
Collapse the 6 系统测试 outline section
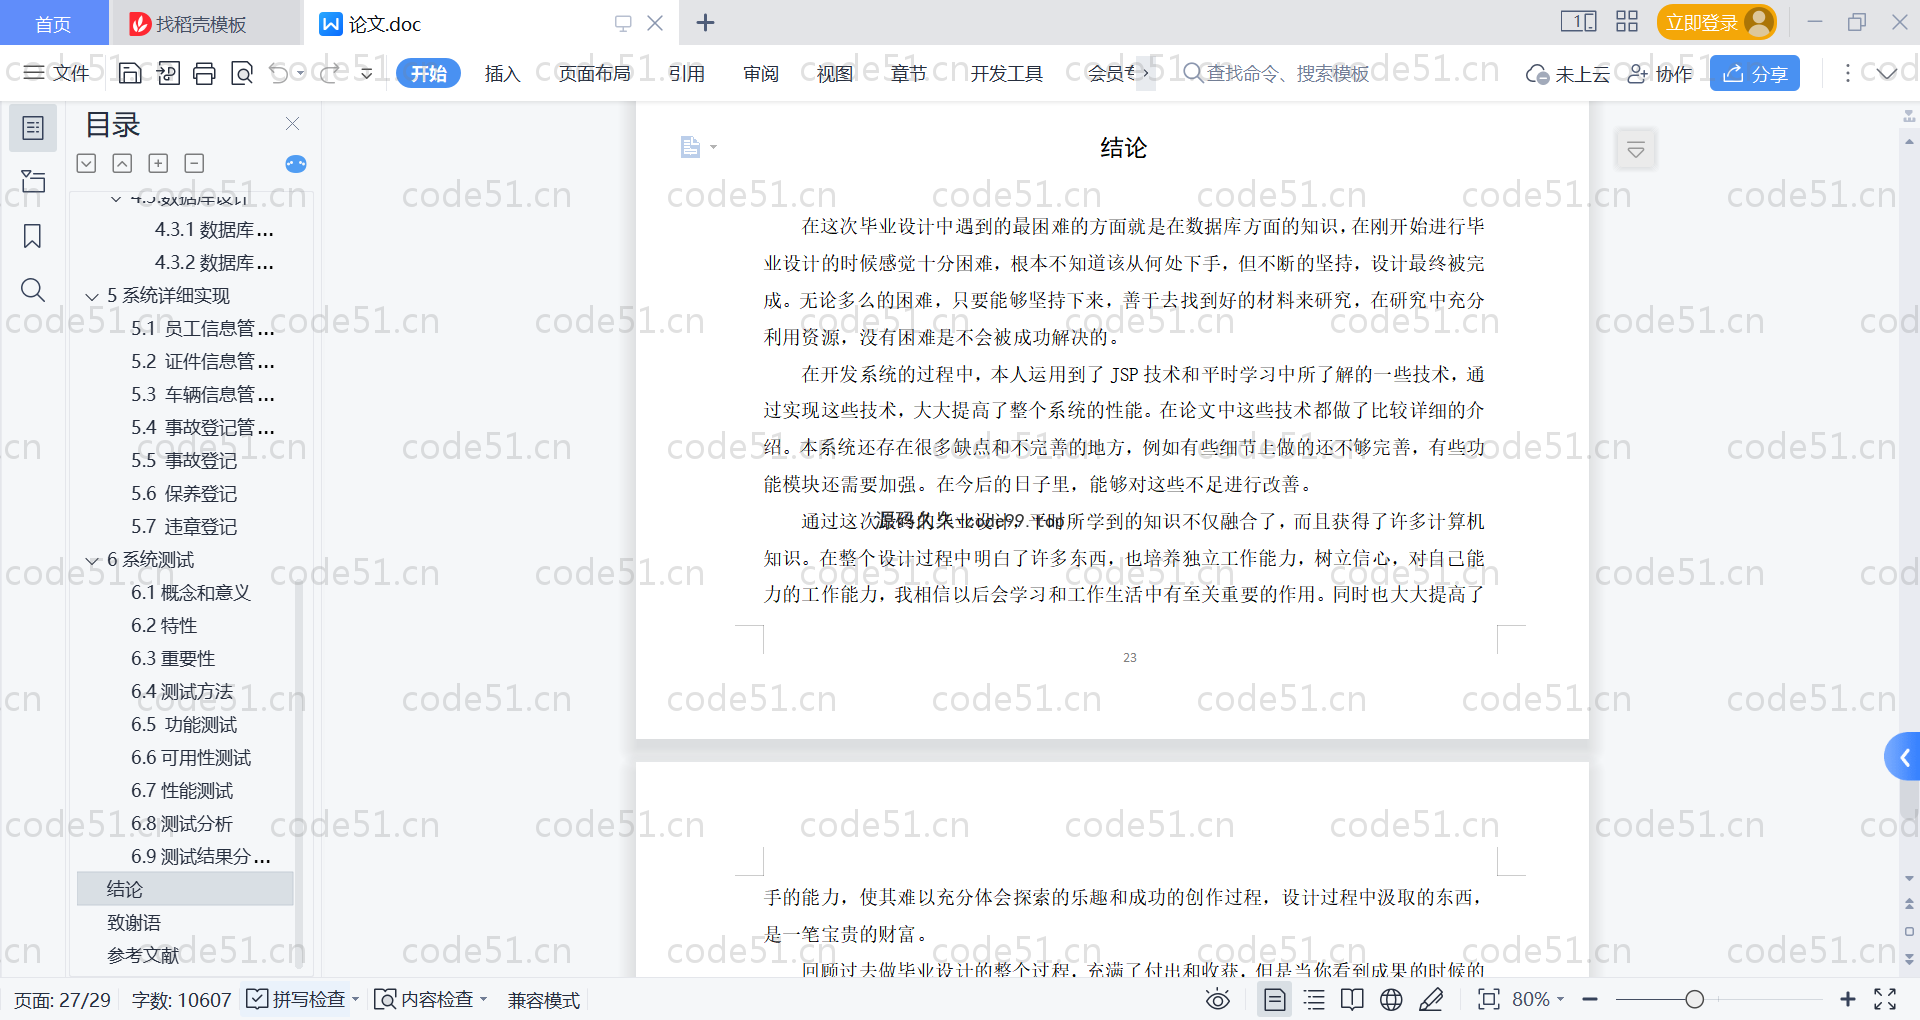pos(92,560)
